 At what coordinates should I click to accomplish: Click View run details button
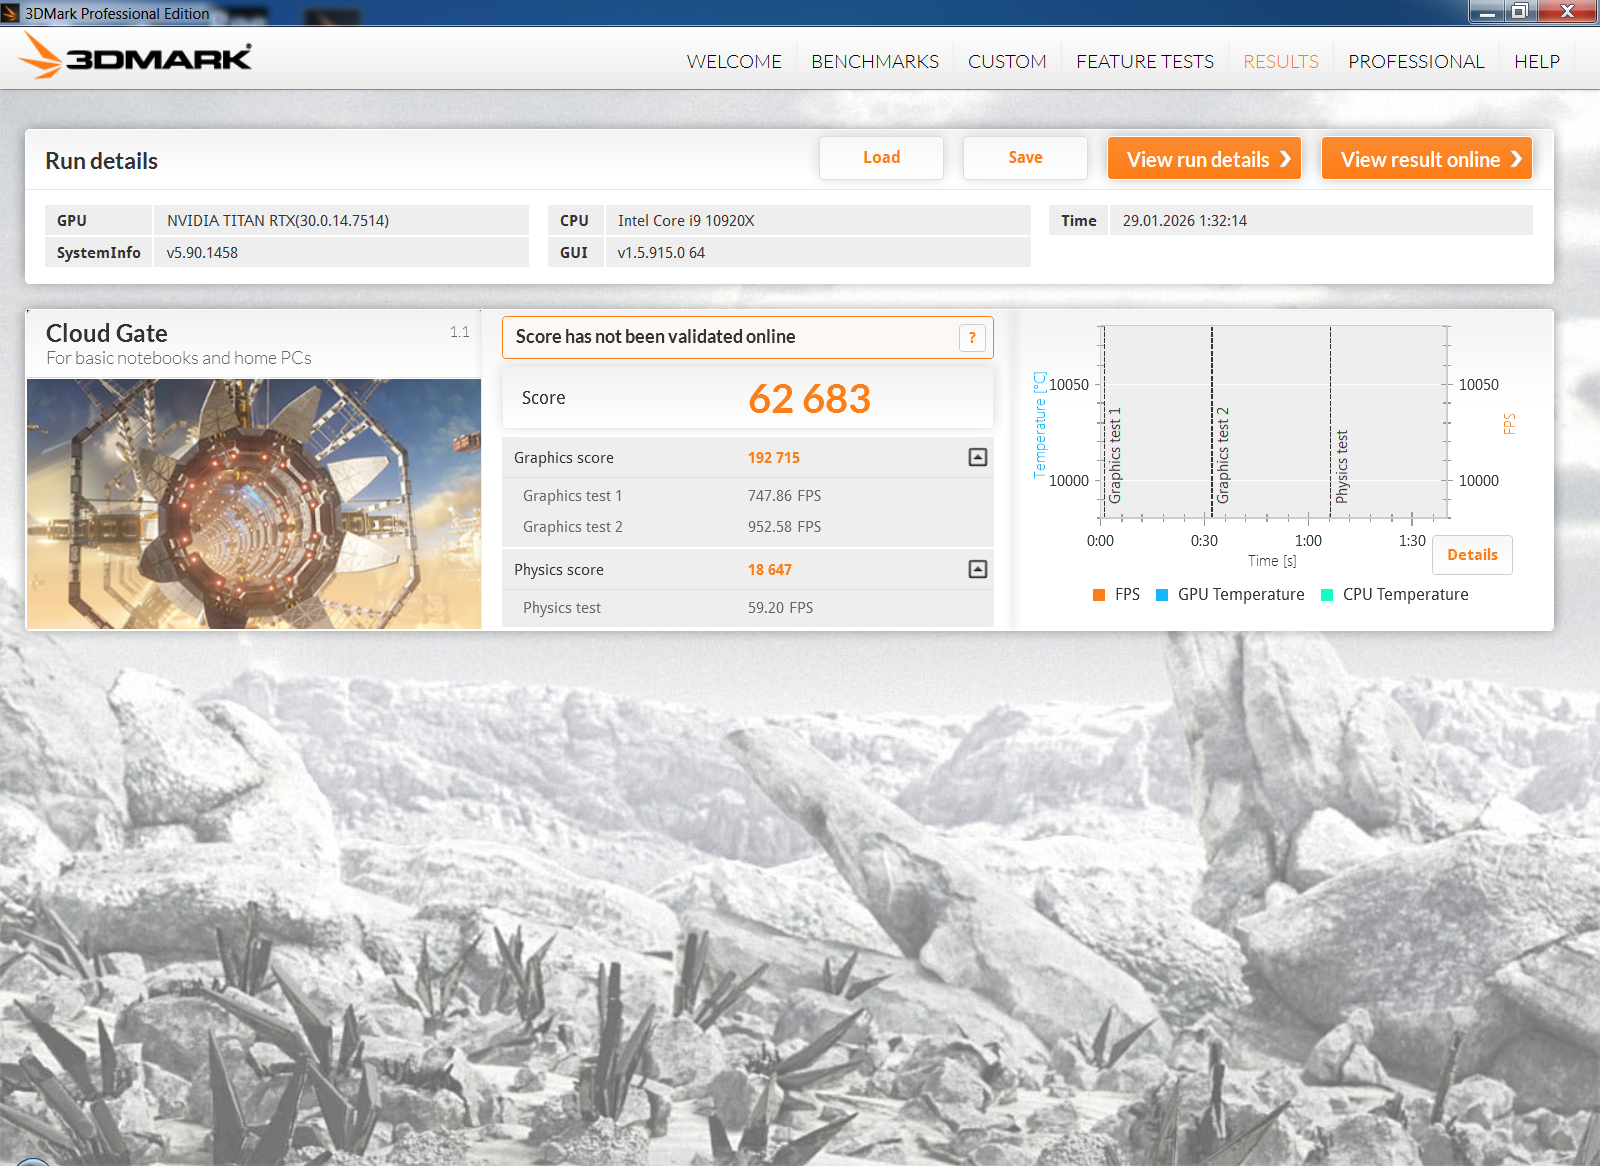(x=1204, y=159)
